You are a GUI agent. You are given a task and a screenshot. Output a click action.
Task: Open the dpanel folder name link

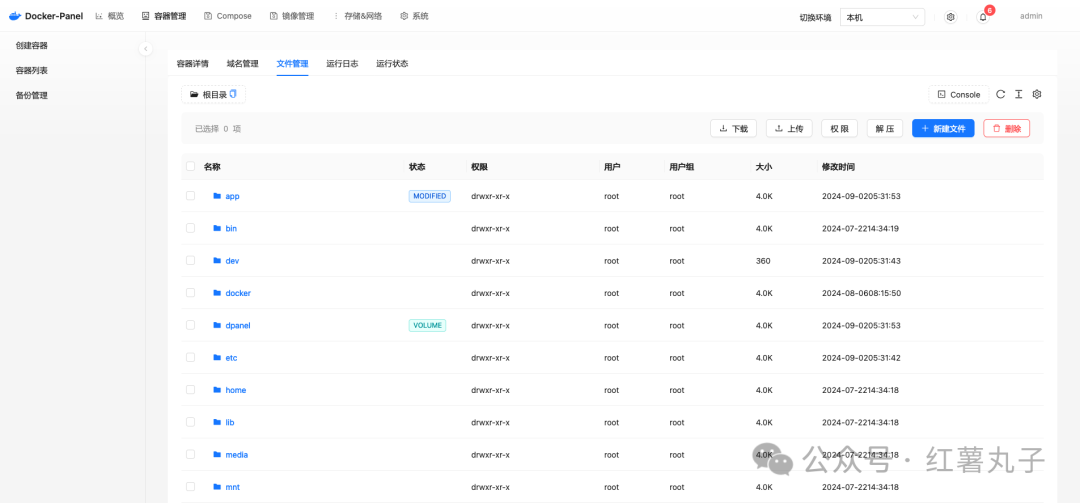[x=238, y=325]
